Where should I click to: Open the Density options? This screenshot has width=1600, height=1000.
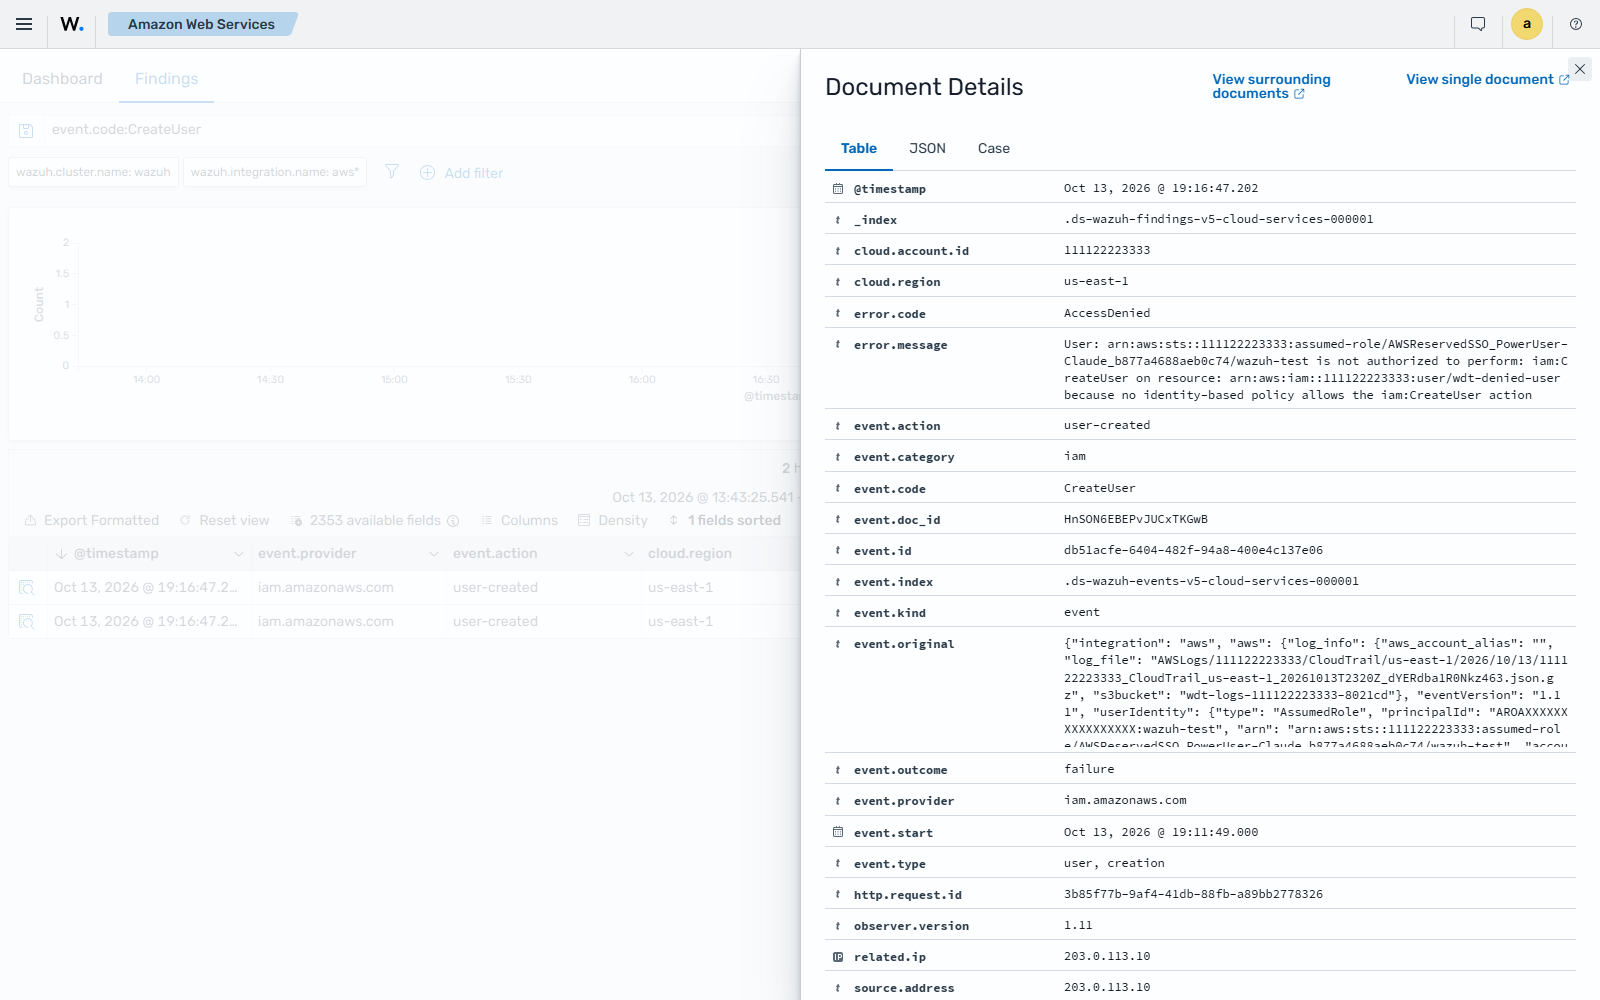point(612,521)
